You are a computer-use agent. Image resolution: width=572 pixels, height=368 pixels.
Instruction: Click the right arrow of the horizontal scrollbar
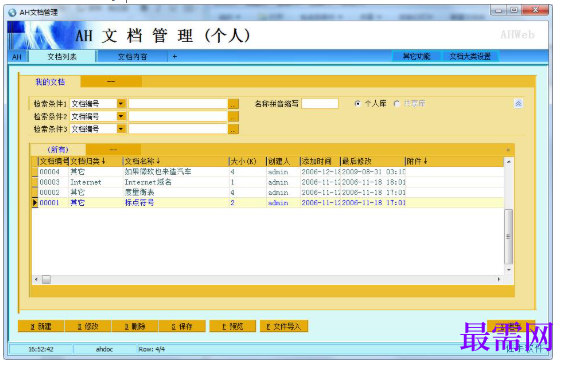(x=499, y=279)
